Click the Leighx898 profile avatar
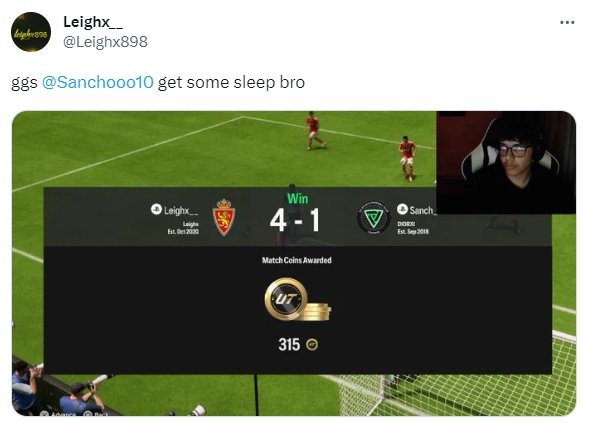 pyautogui.click(x=31, y=32)
